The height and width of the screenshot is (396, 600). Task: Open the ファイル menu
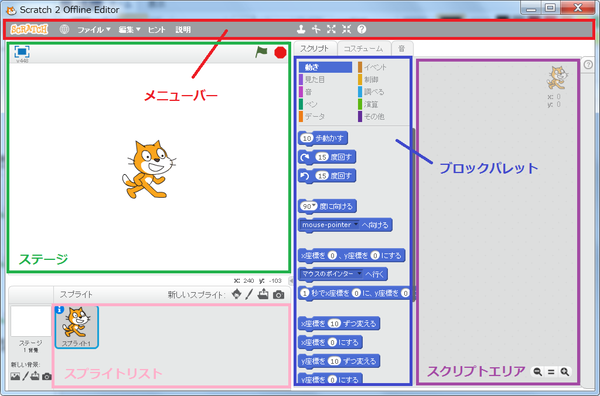click(x=94, y=29)
